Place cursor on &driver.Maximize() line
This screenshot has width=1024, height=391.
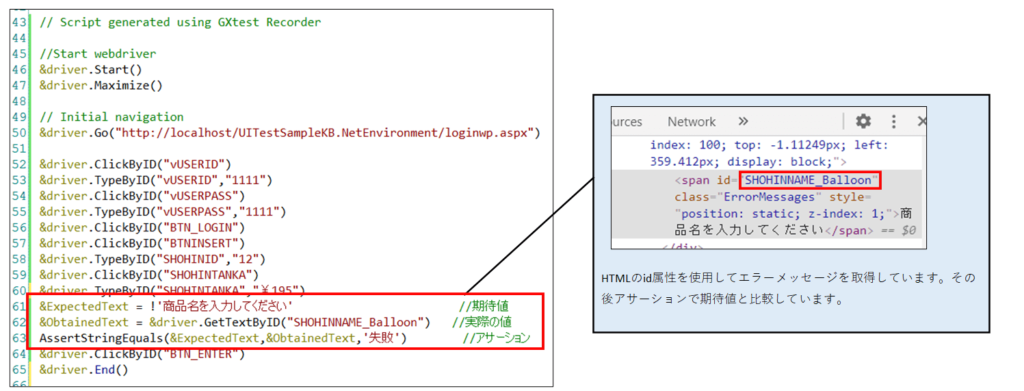(x=101, y=86)
